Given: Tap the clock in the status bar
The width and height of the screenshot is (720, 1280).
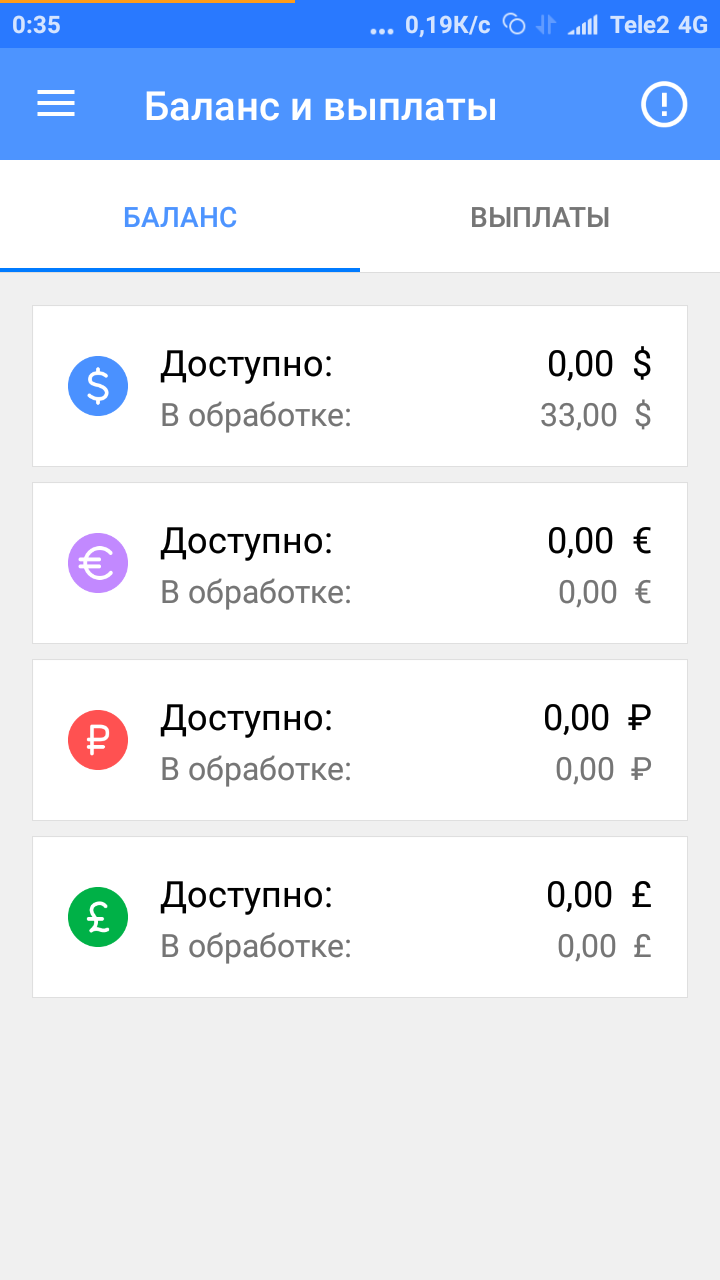Looking at the screenshot, I should (36, 25).
